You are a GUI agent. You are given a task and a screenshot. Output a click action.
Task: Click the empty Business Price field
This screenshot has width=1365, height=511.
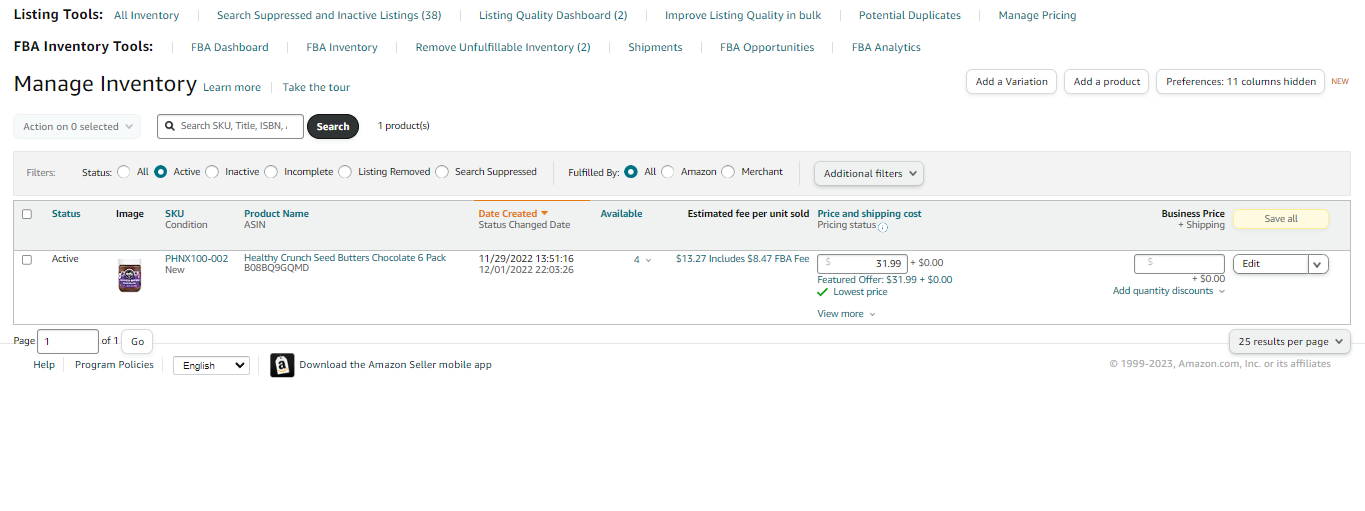(x=1179, y=263)
